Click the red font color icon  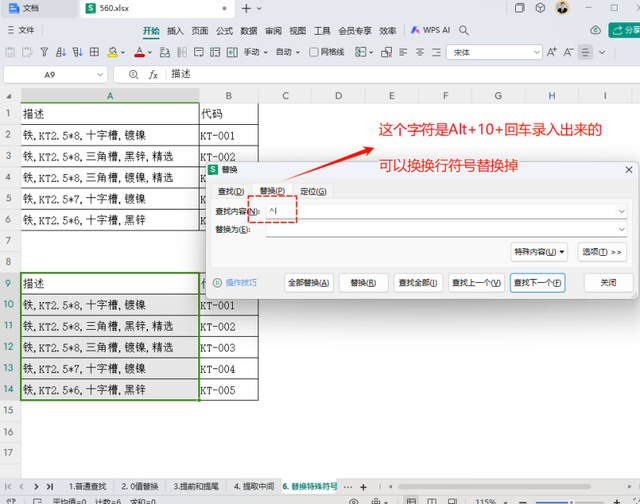tap(140, 52)
